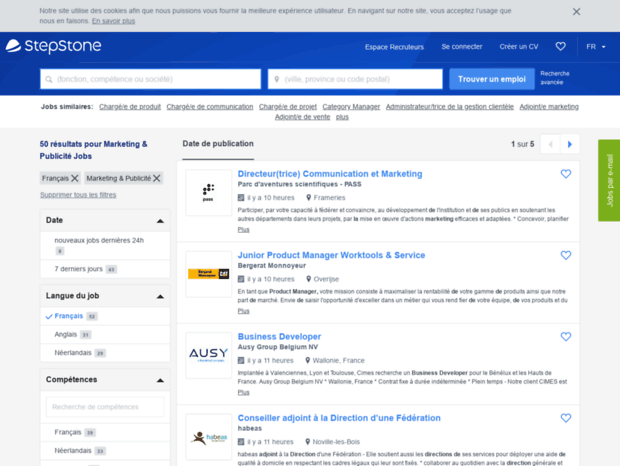Click the Trouver un emploi button

(x=492, y=79)
